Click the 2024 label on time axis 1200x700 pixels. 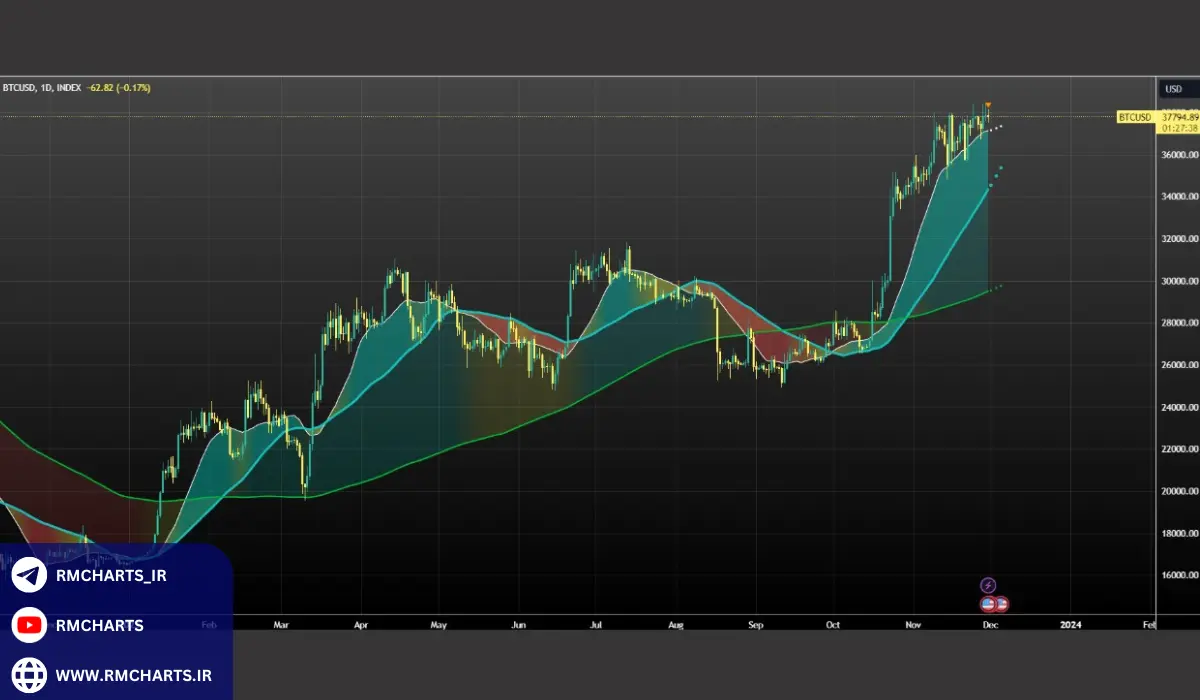[1070, 624]
